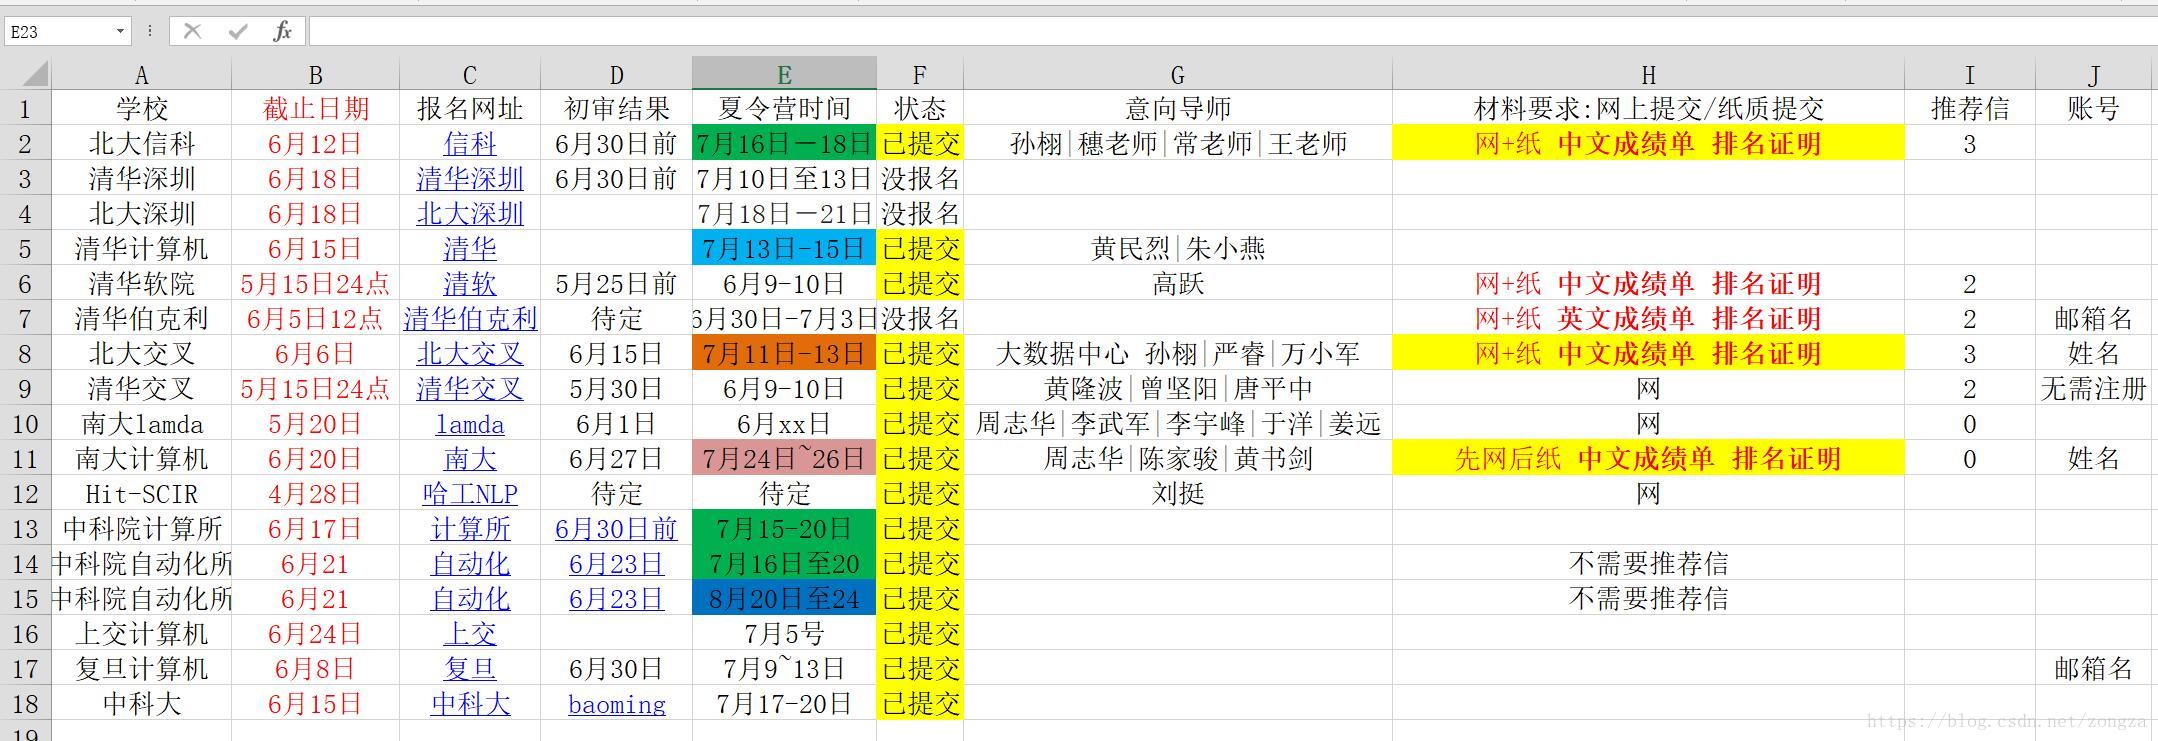Open the 南大 hyperlink
Screen dimensions: 2158x741
click(469, 459)
